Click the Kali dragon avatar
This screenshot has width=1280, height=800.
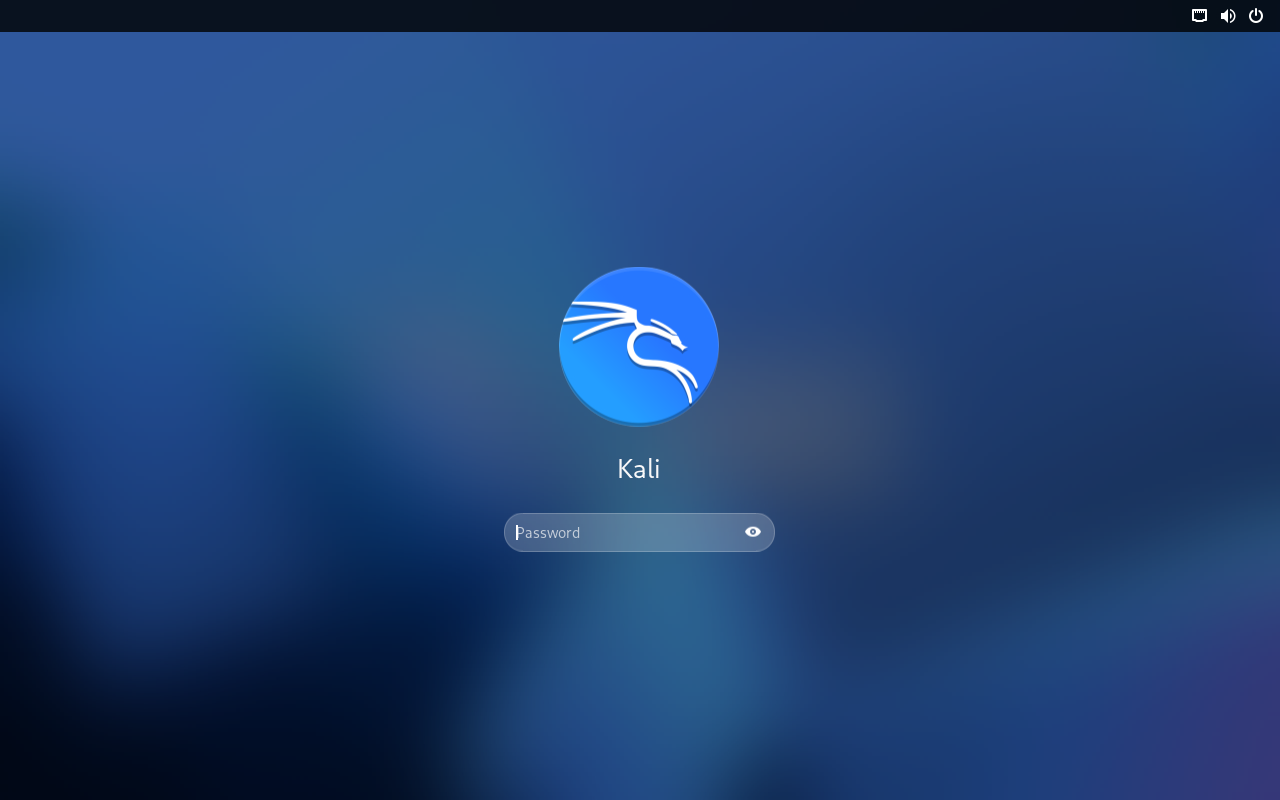[x=639, y=346]
